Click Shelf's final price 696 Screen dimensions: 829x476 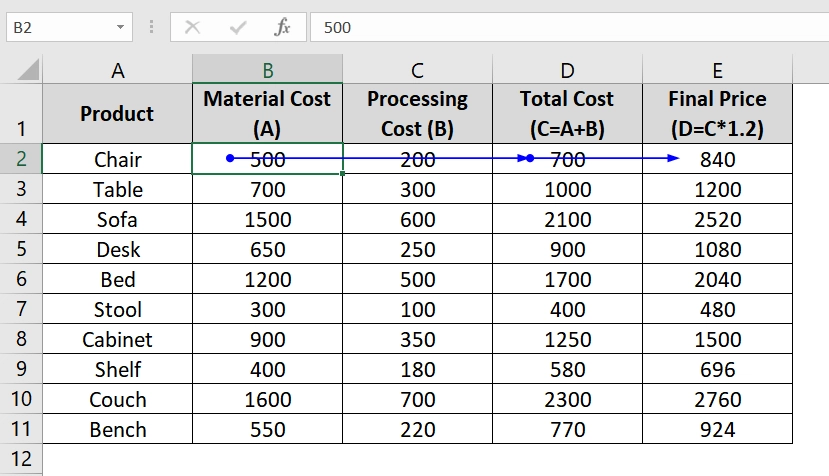[x=717, y=369]
